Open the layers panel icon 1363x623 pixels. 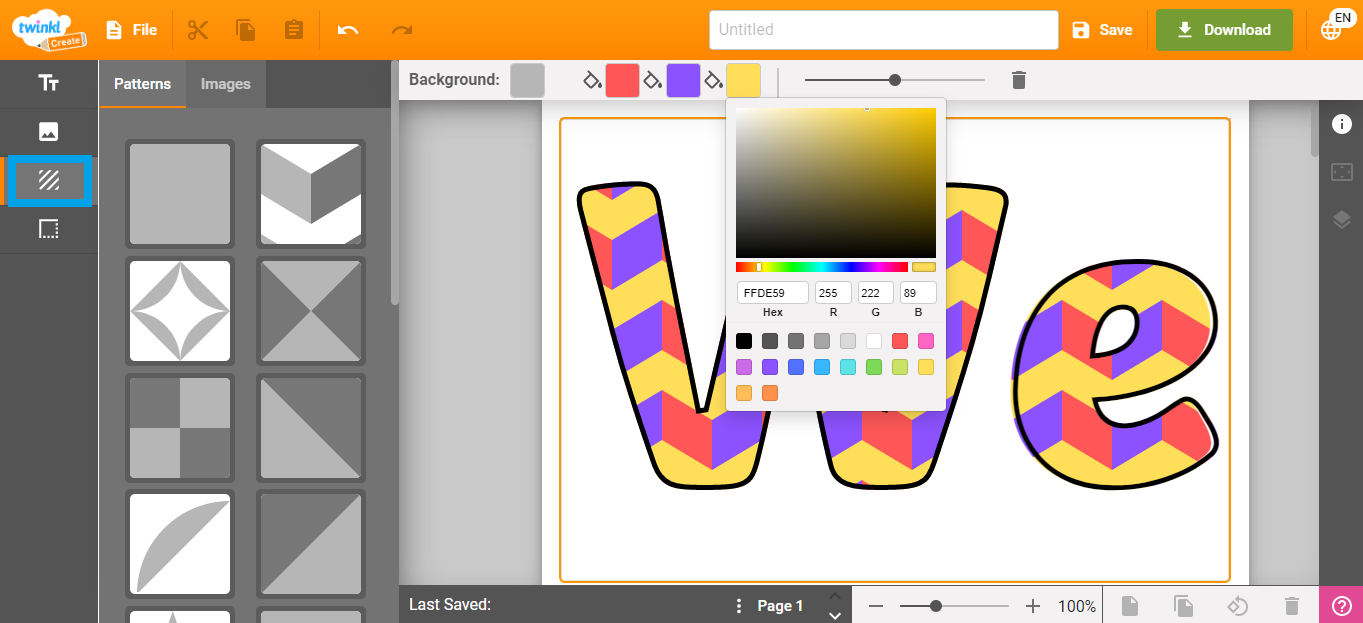(1341, 220)
